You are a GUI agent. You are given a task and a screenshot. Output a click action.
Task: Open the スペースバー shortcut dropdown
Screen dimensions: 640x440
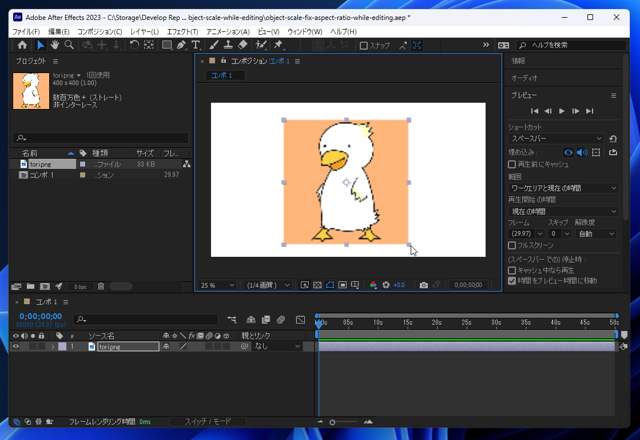click(x=556, y=138)
